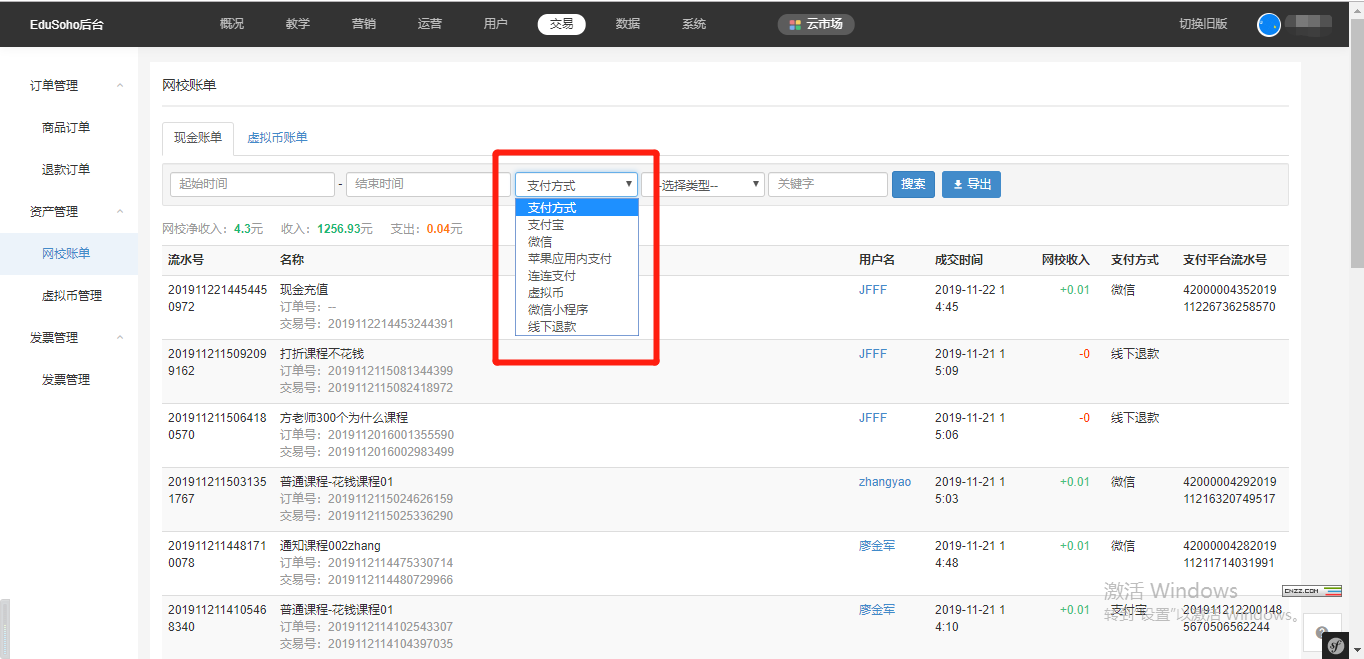
Task: Switch to the 虚拟币账单 tab
Action: coord(277,138)
